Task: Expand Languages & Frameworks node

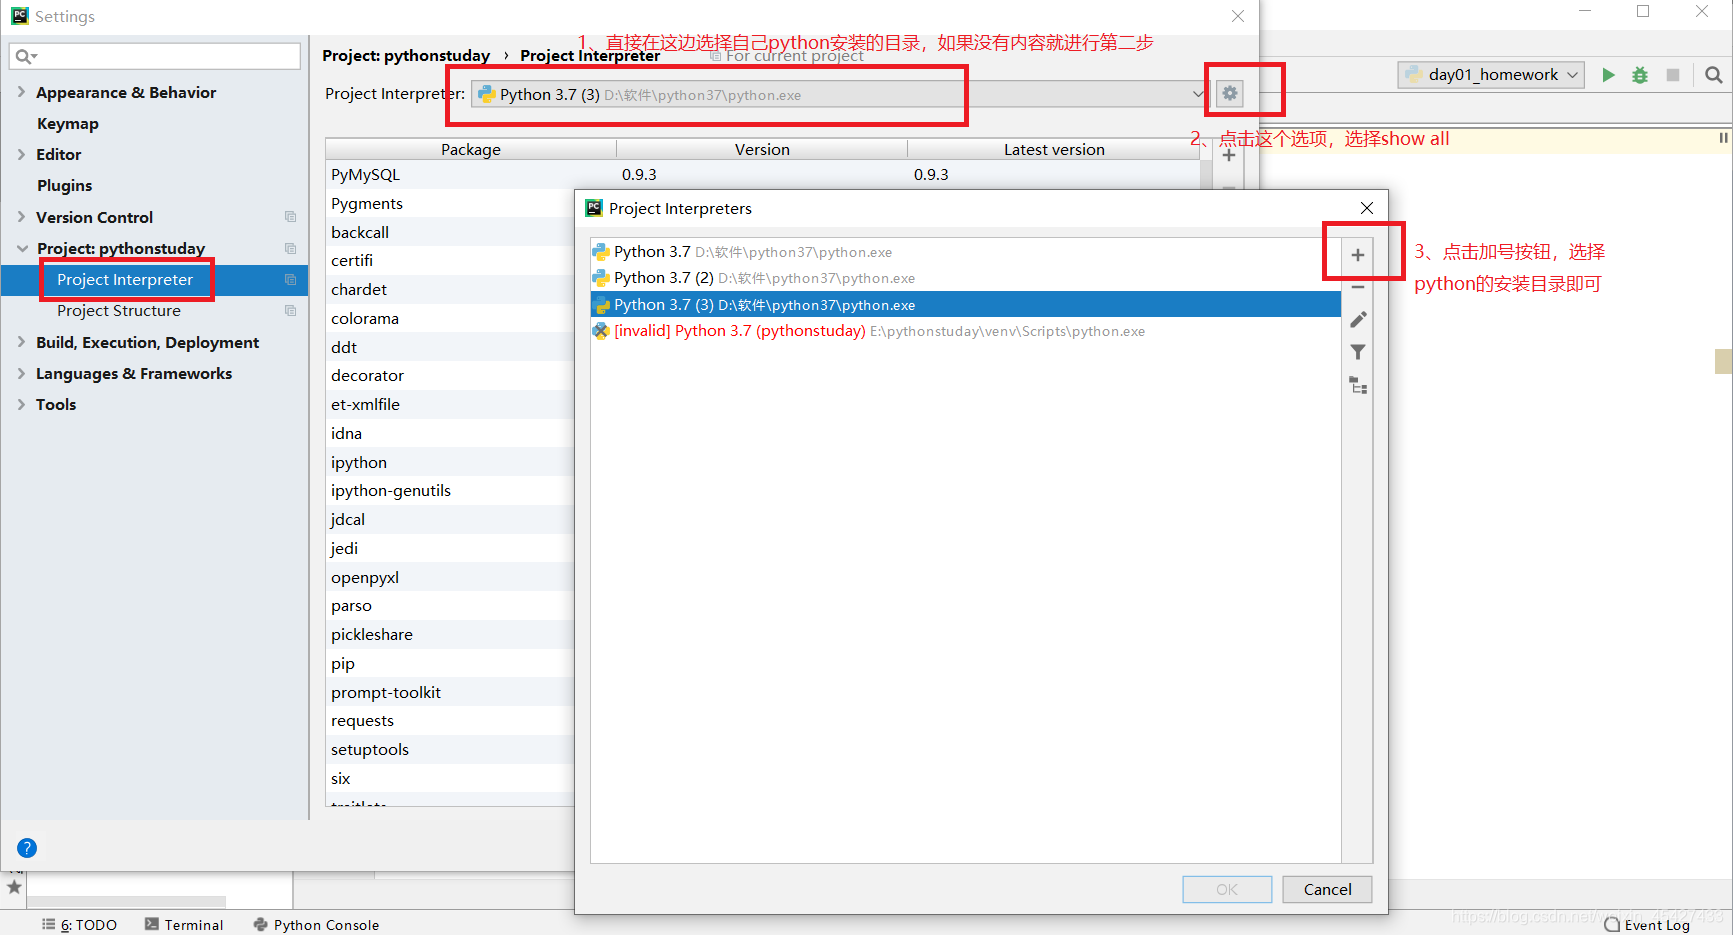Action: tap(21, 373)
